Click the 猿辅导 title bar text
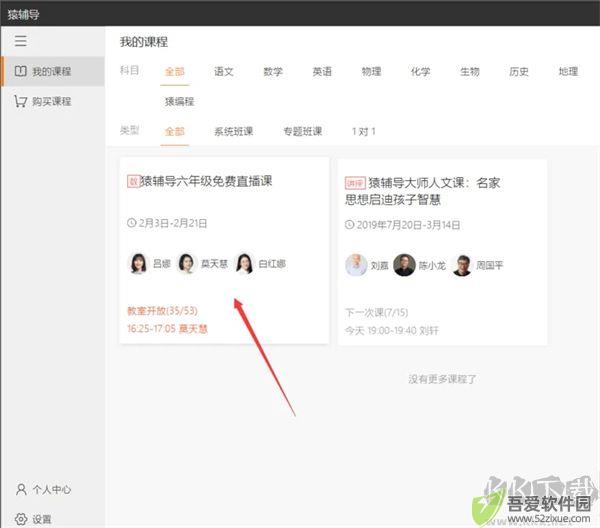The width and height of the screenshot is (600, 528). coord(23,15)
